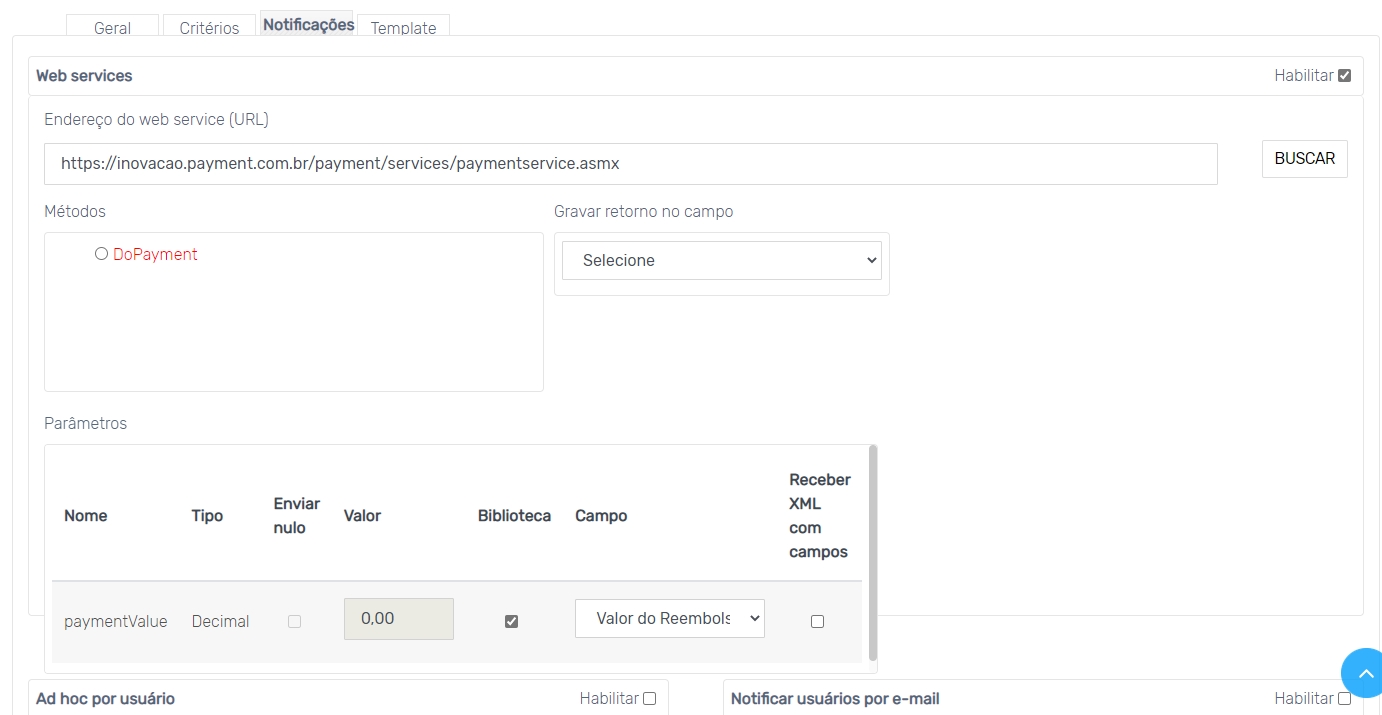
Task: Click the Web services section header
Action: point(85,76)
